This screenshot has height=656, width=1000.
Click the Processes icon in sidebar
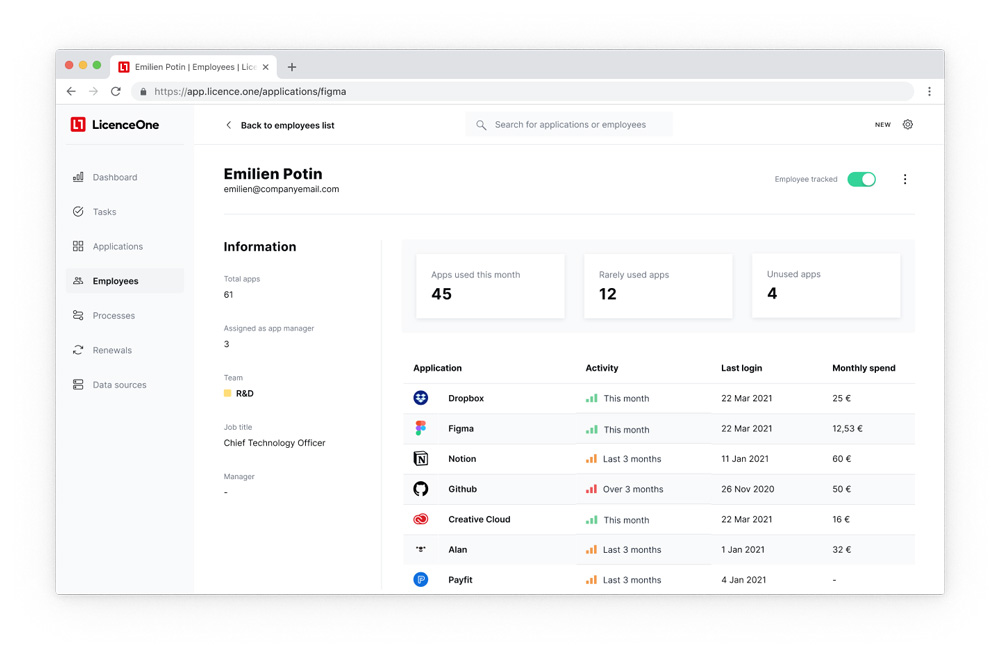[x=78, y=315]
